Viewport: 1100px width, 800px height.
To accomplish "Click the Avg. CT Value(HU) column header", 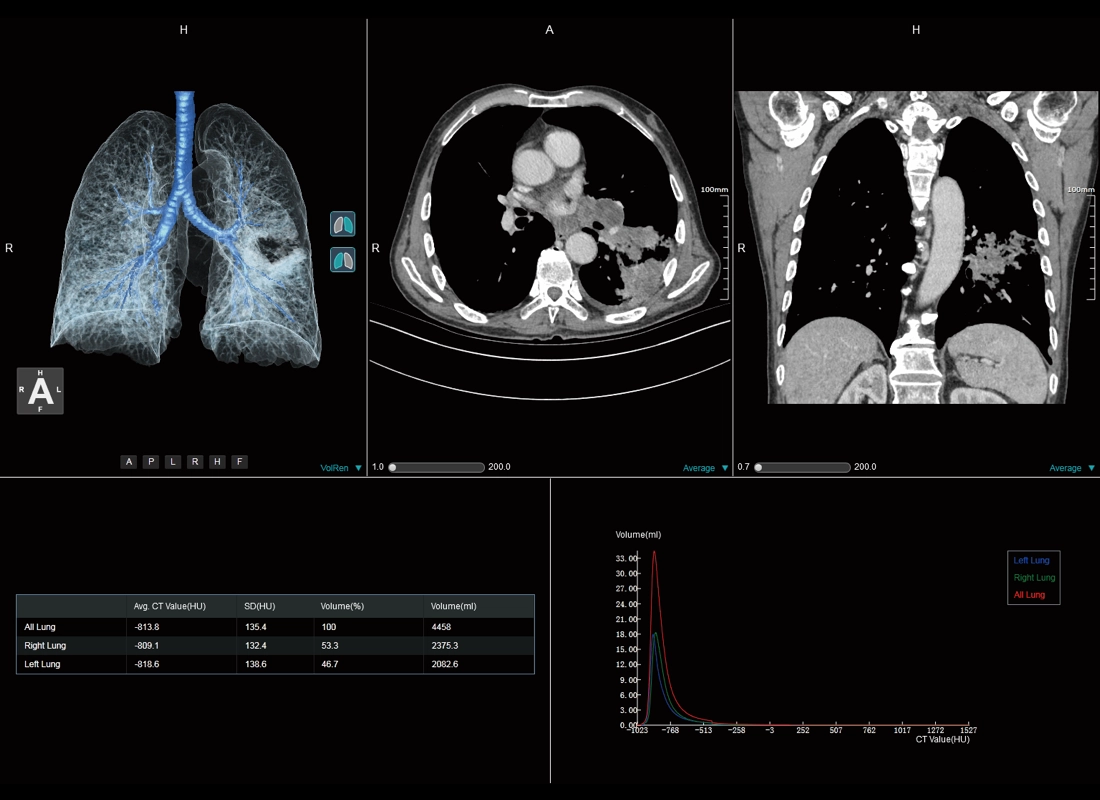I will tap(170, 606).
